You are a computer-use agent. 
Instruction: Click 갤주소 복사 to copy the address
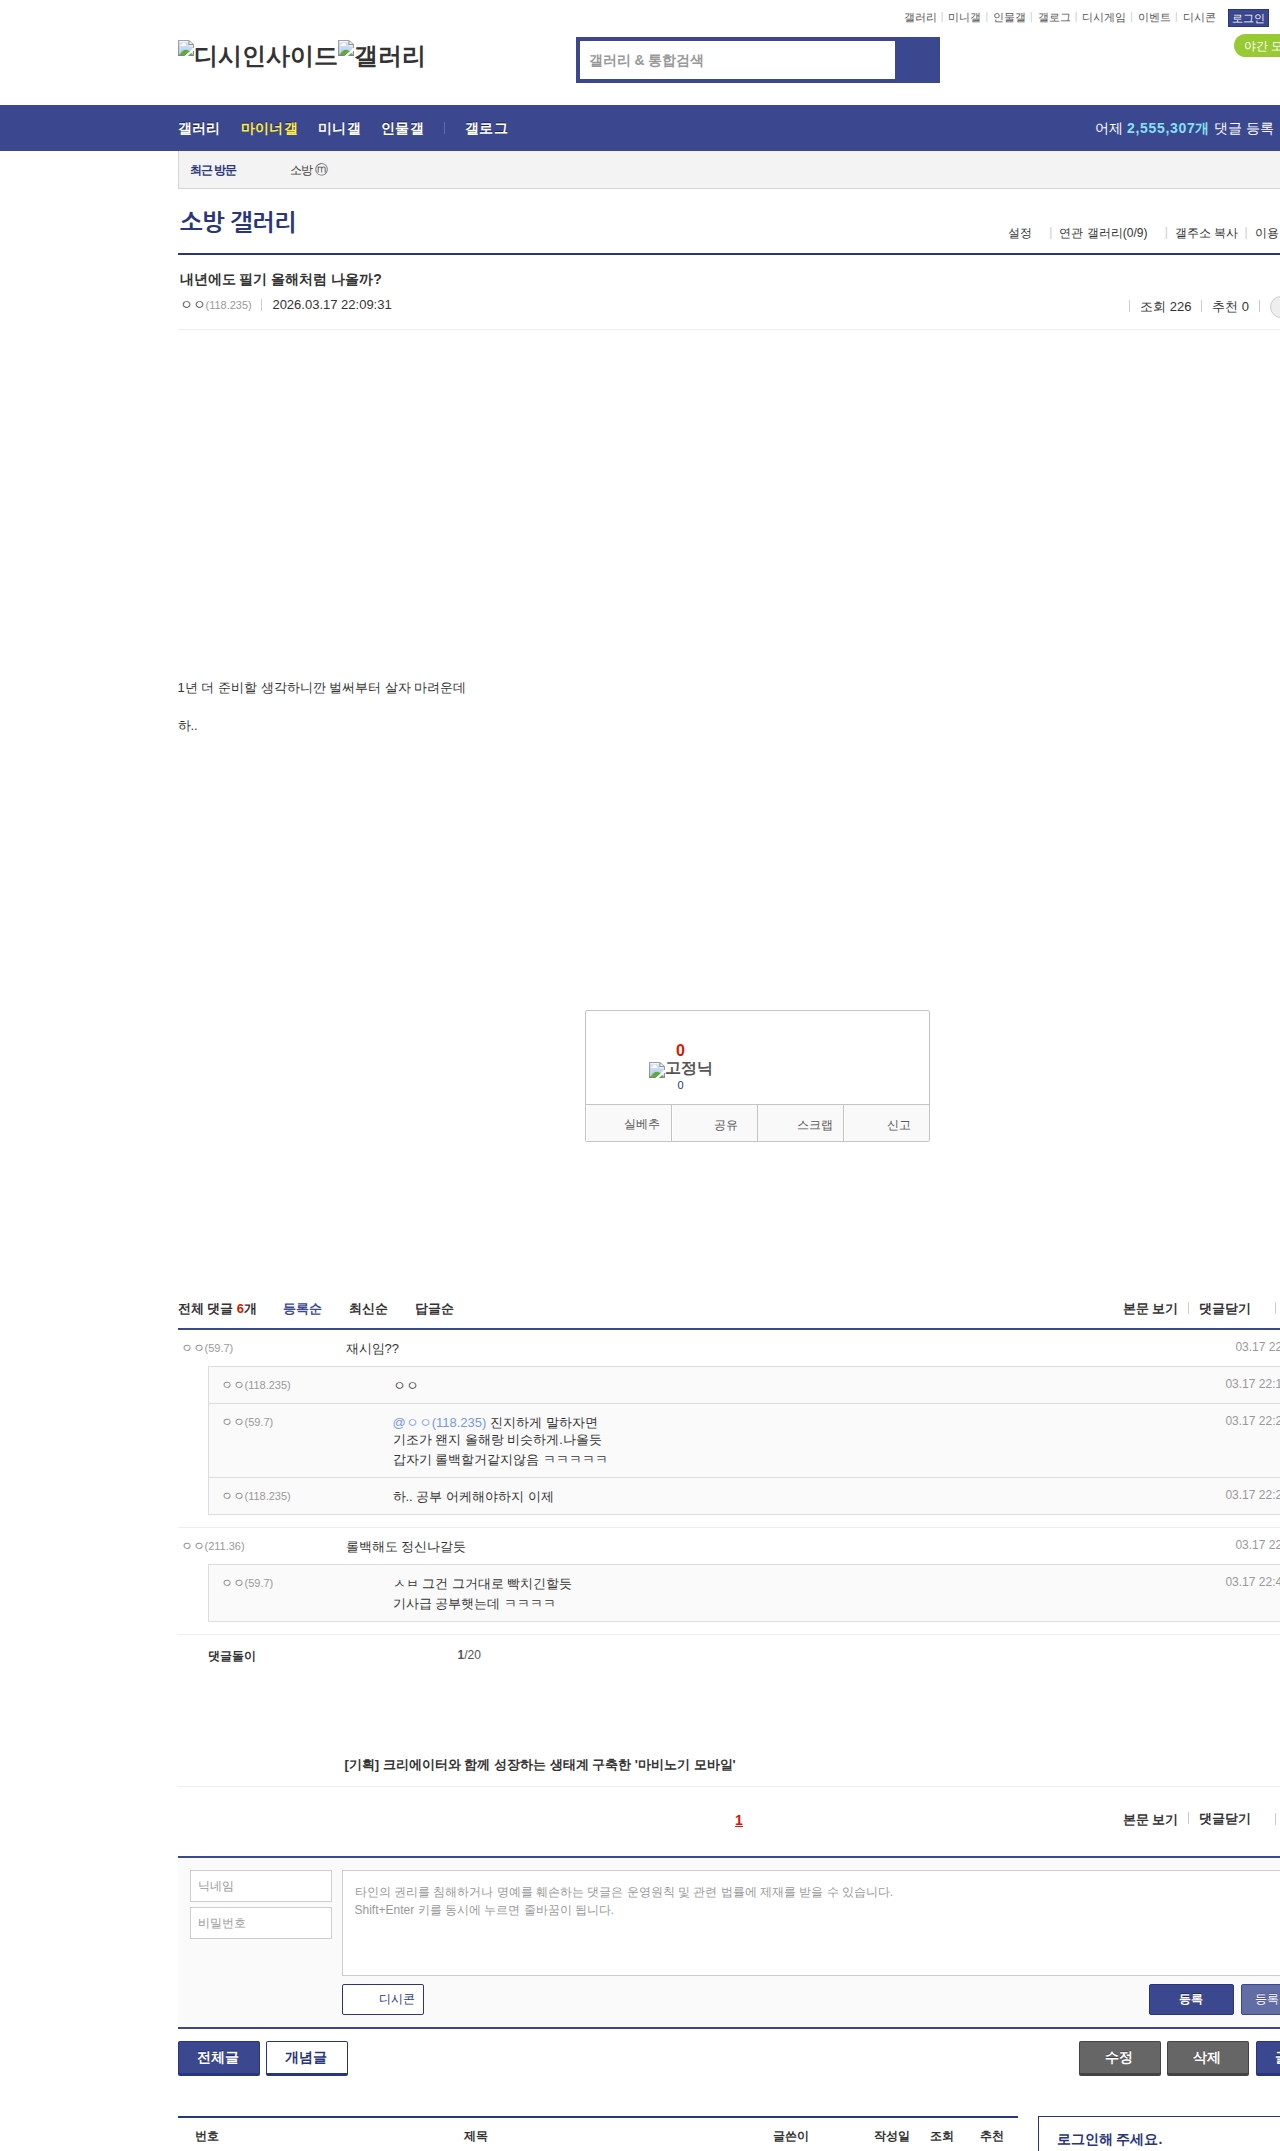point(1206,233)
